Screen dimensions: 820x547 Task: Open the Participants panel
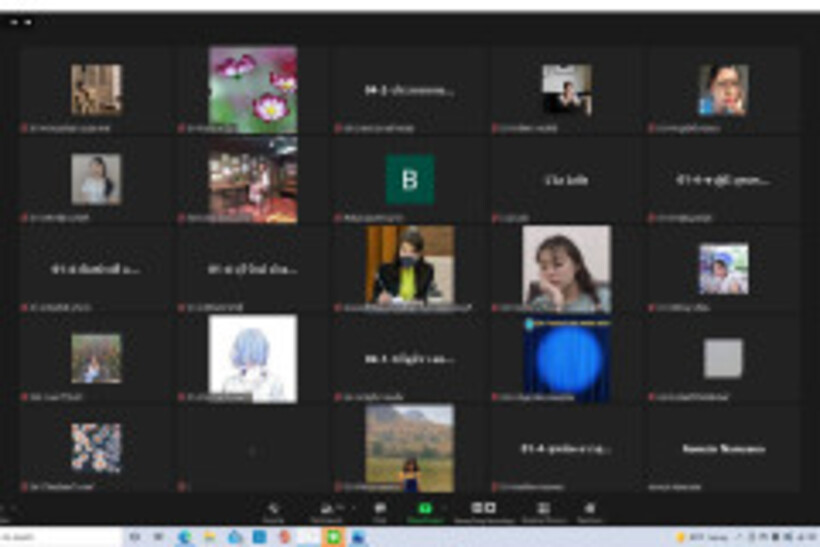click(324, 510)
